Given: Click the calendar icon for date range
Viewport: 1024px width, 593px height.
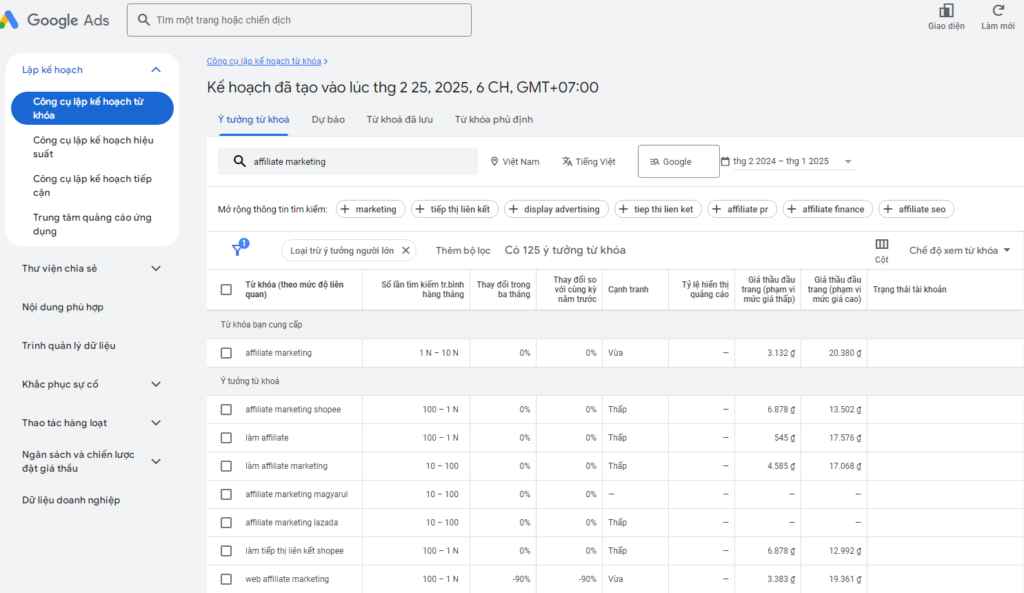Looking at the screenshot, I should click(725, 161).
